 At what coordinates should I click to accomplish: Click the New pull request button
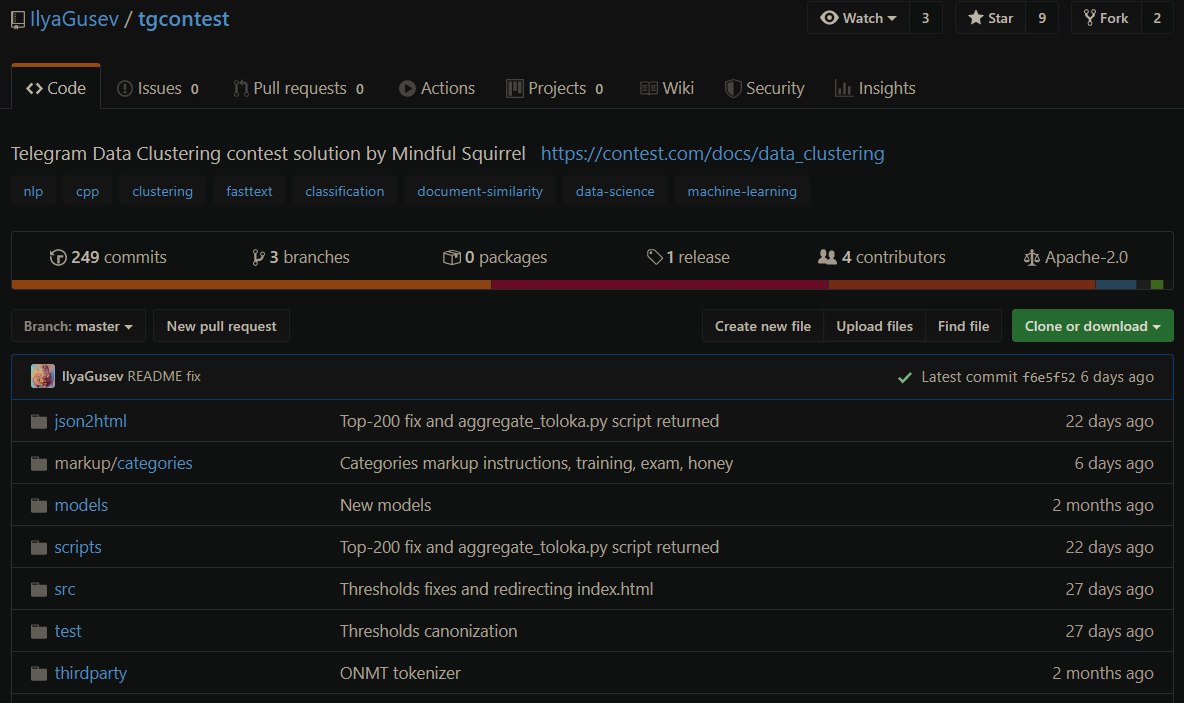click(x=221, y=326)
